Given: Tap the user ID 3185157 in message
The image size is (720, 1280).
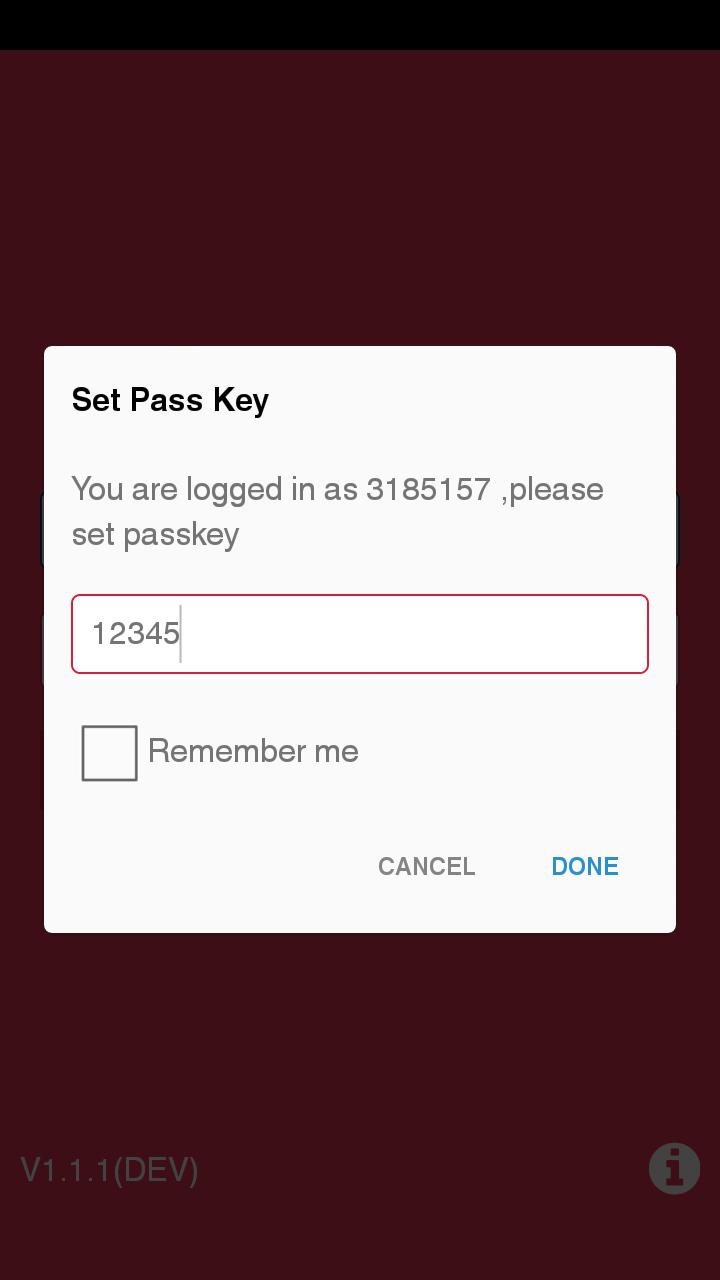Looking at the screenshot, I should click(x=428, y=489).
